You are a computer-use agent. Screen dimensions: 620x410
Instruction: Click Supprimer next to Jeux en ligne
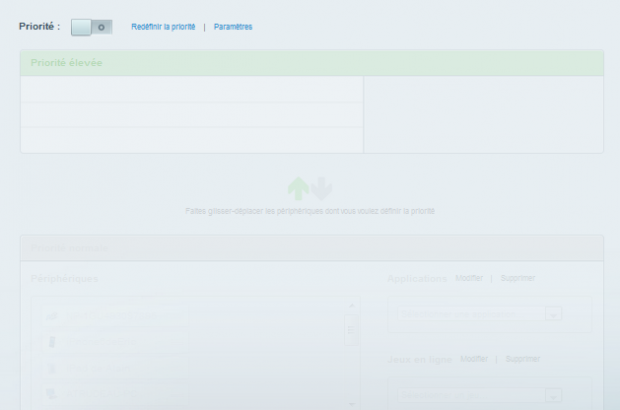[x=522, y=358]
